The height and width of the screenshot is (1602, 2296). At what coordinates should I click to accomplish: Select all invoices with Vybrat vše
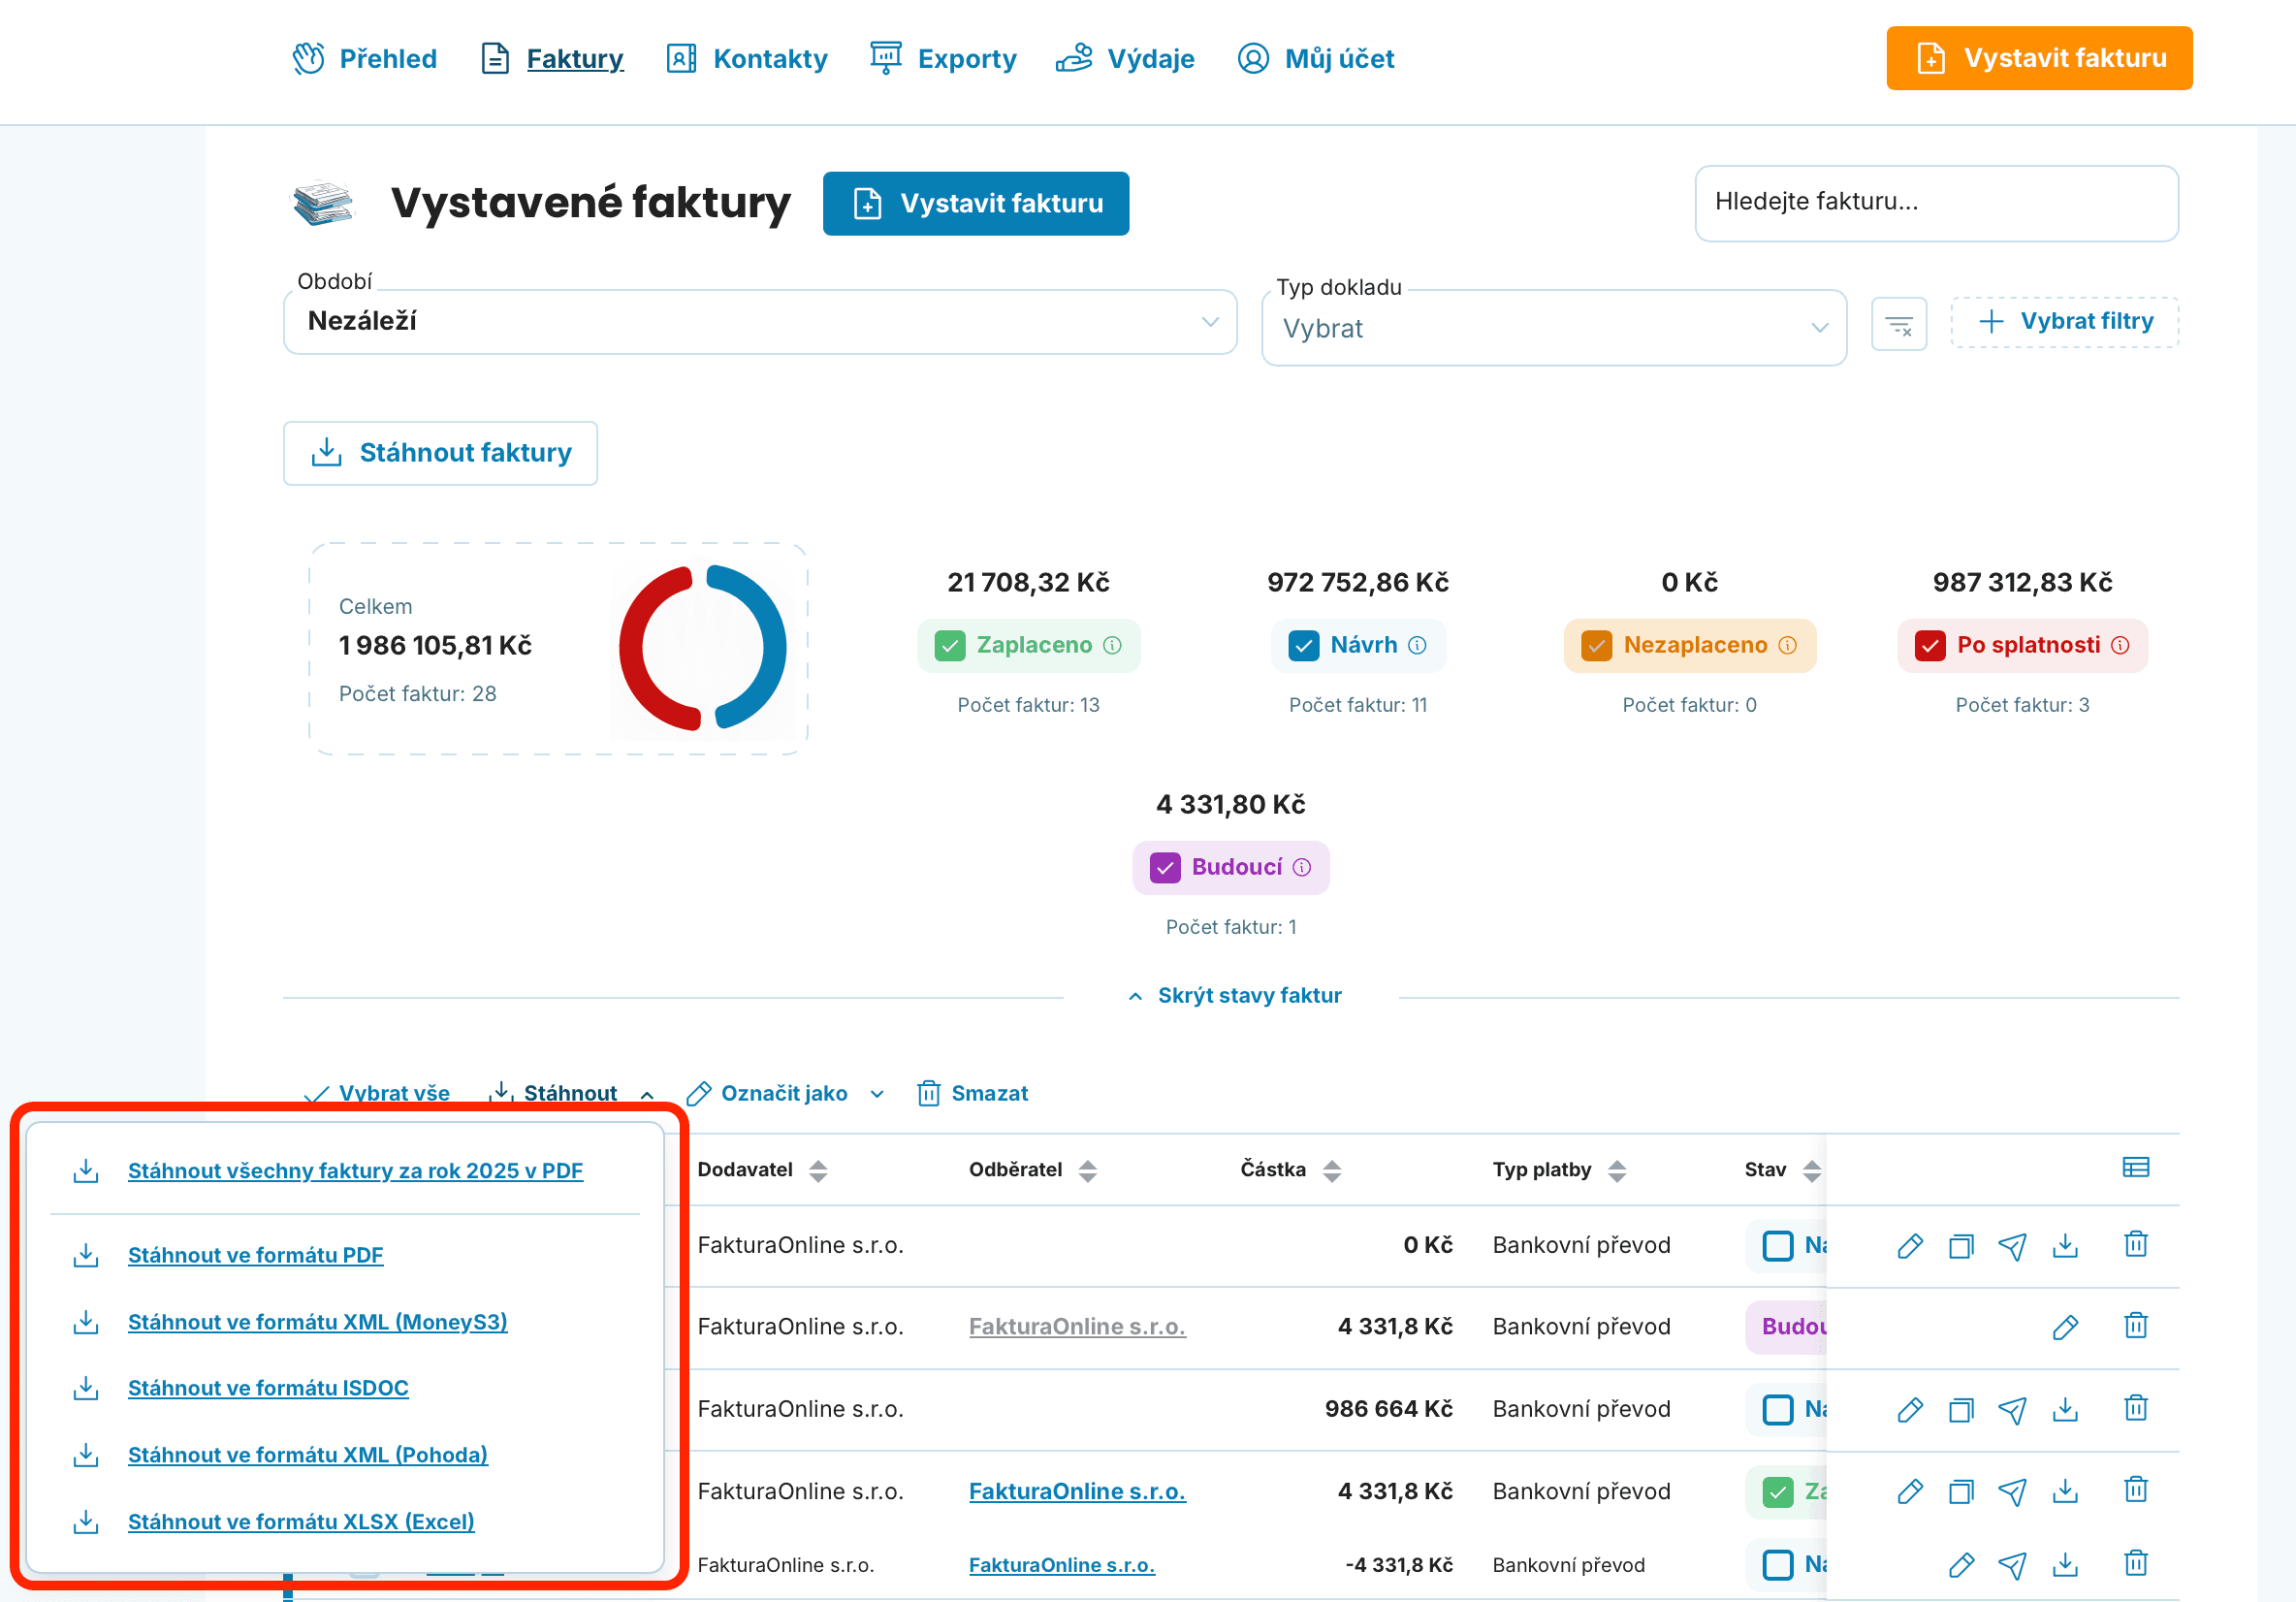377,1093
